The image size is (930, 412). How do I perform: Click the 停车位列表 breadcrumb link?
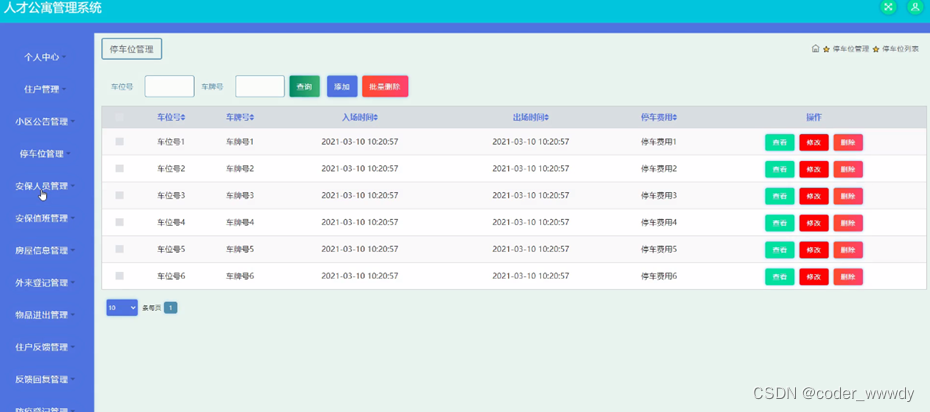click(901, 49)
